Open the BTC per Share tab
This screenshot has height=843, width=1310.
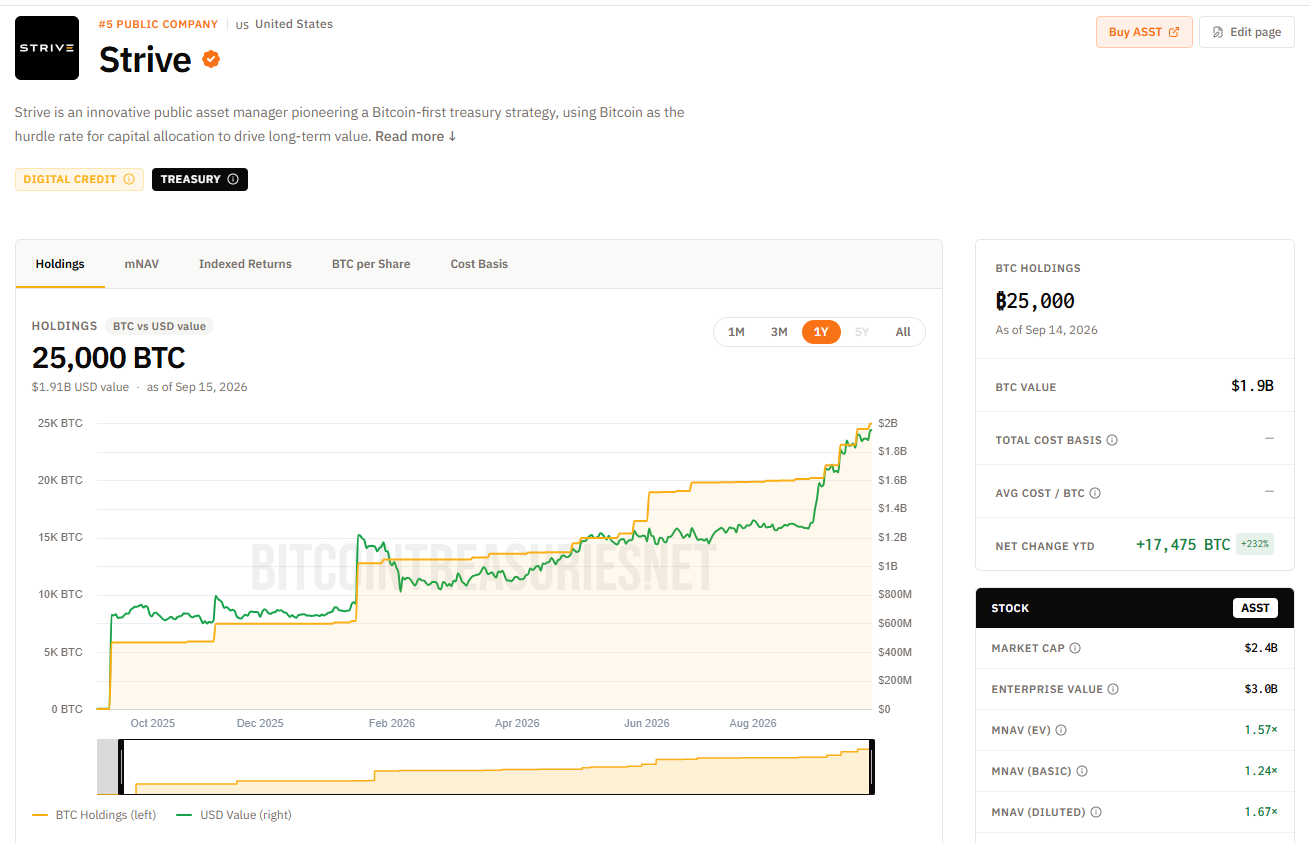pos(371,264)
